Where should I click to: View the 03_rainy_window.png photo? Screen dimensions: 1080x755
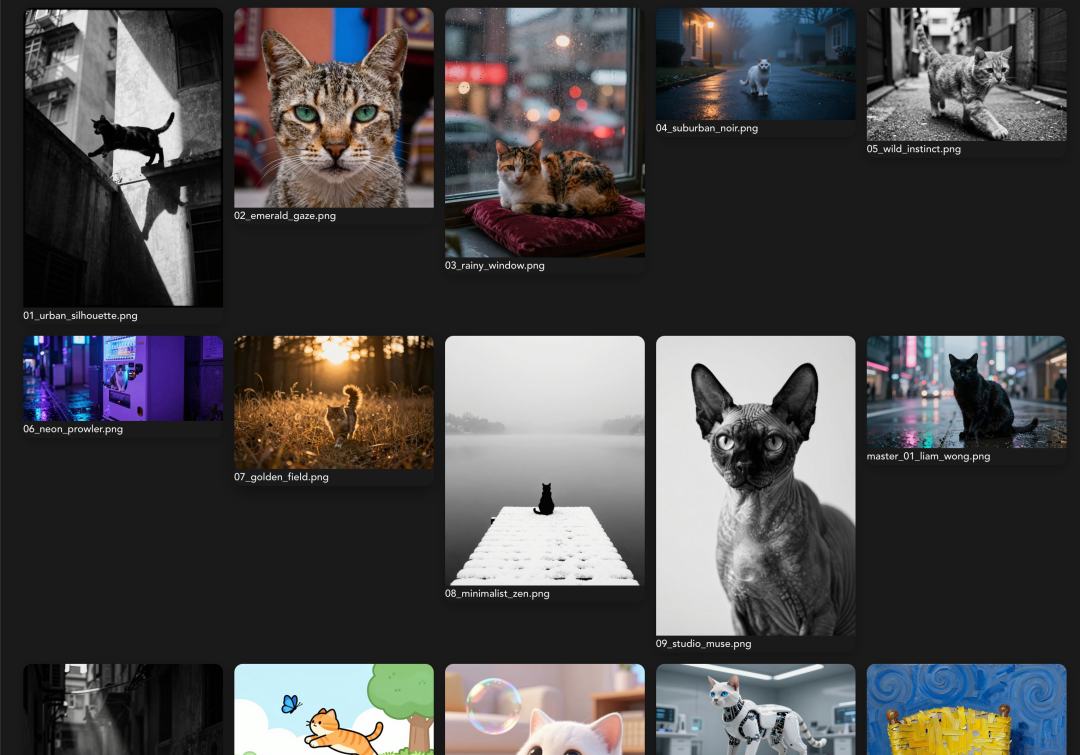[x=545, y=132]
